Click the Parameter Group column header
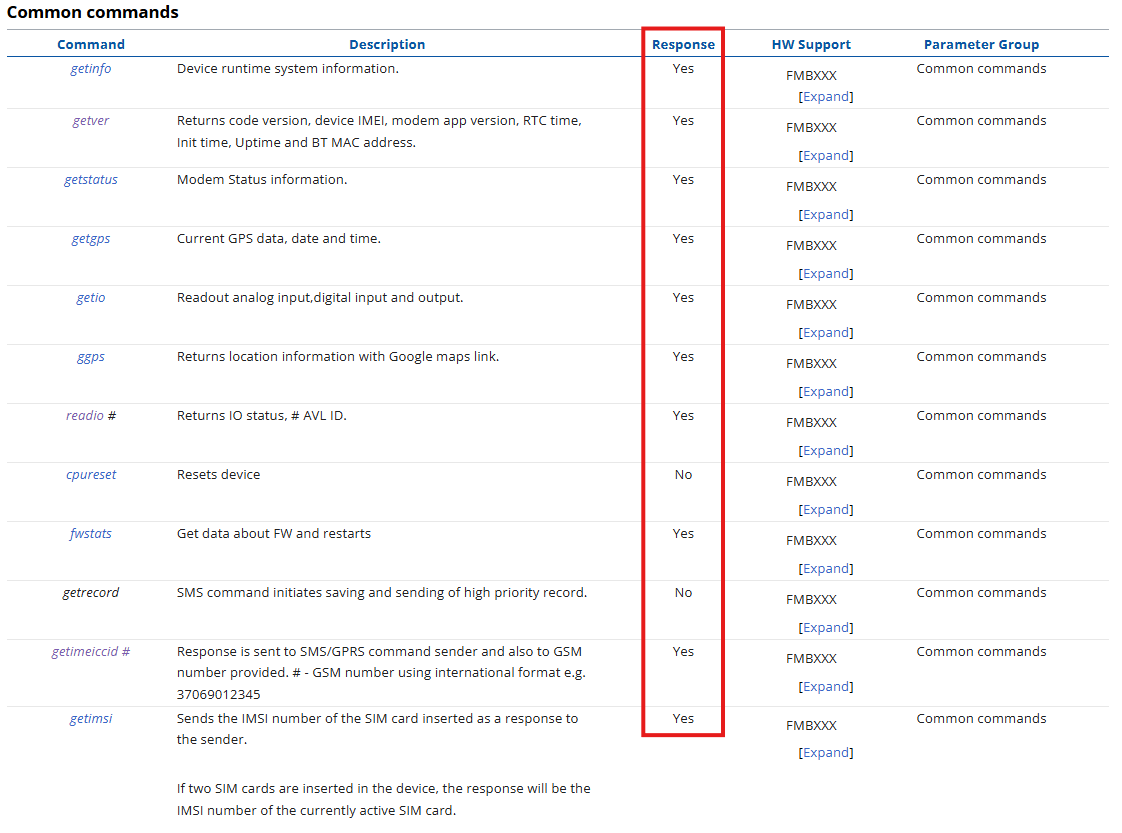 tap(981, 45)
